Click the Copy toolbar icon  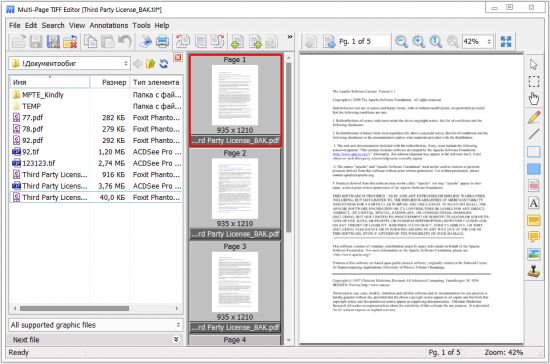(x=91, y=42)
